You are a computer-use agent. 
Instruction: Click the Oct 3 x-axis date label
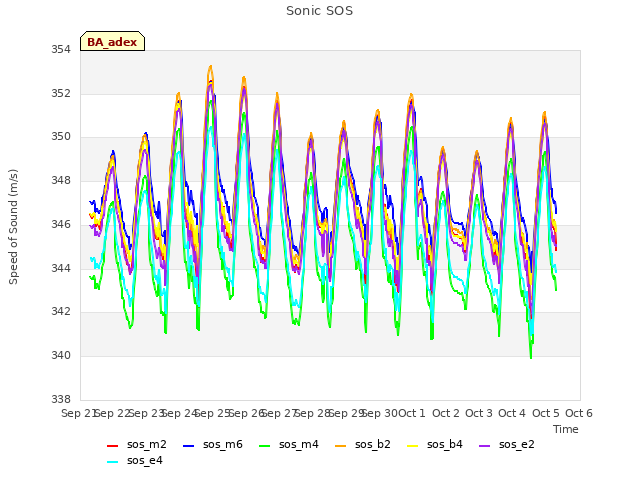[479, 413]
